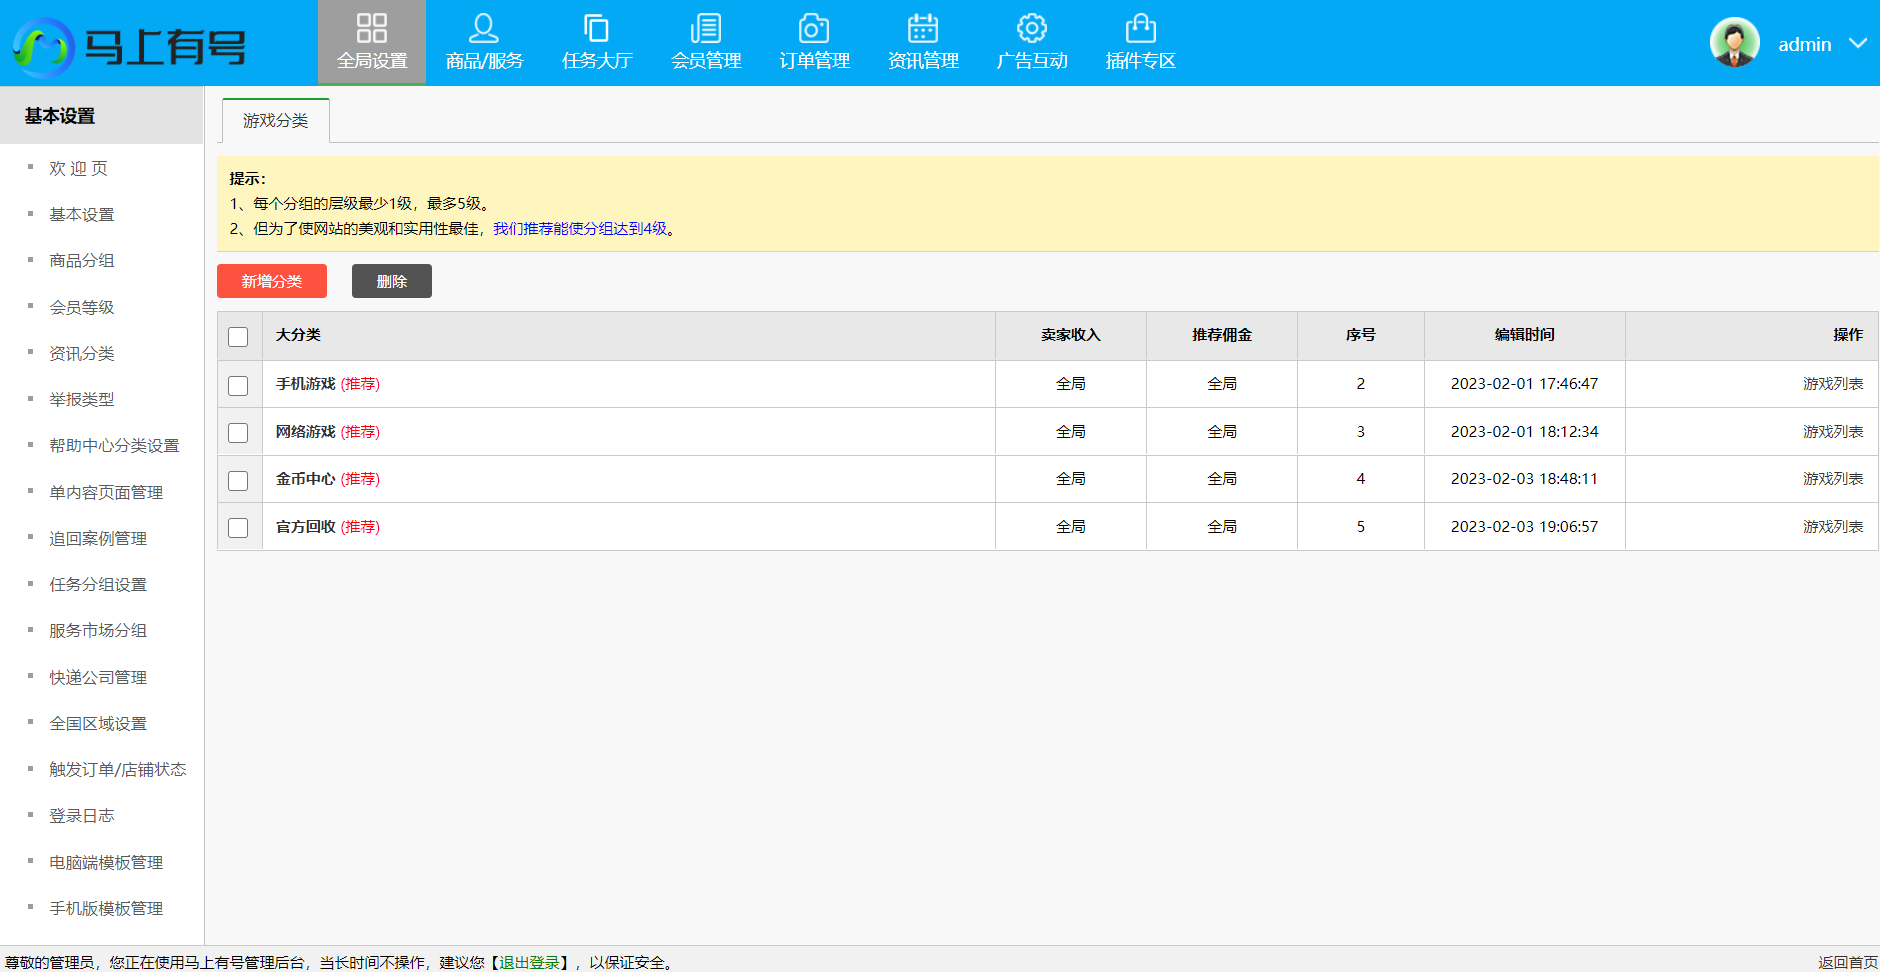Open 插件专区 bag icon
This screenshot has width=1880, height=972.
pyautogui.click(x=1140, y=28)
